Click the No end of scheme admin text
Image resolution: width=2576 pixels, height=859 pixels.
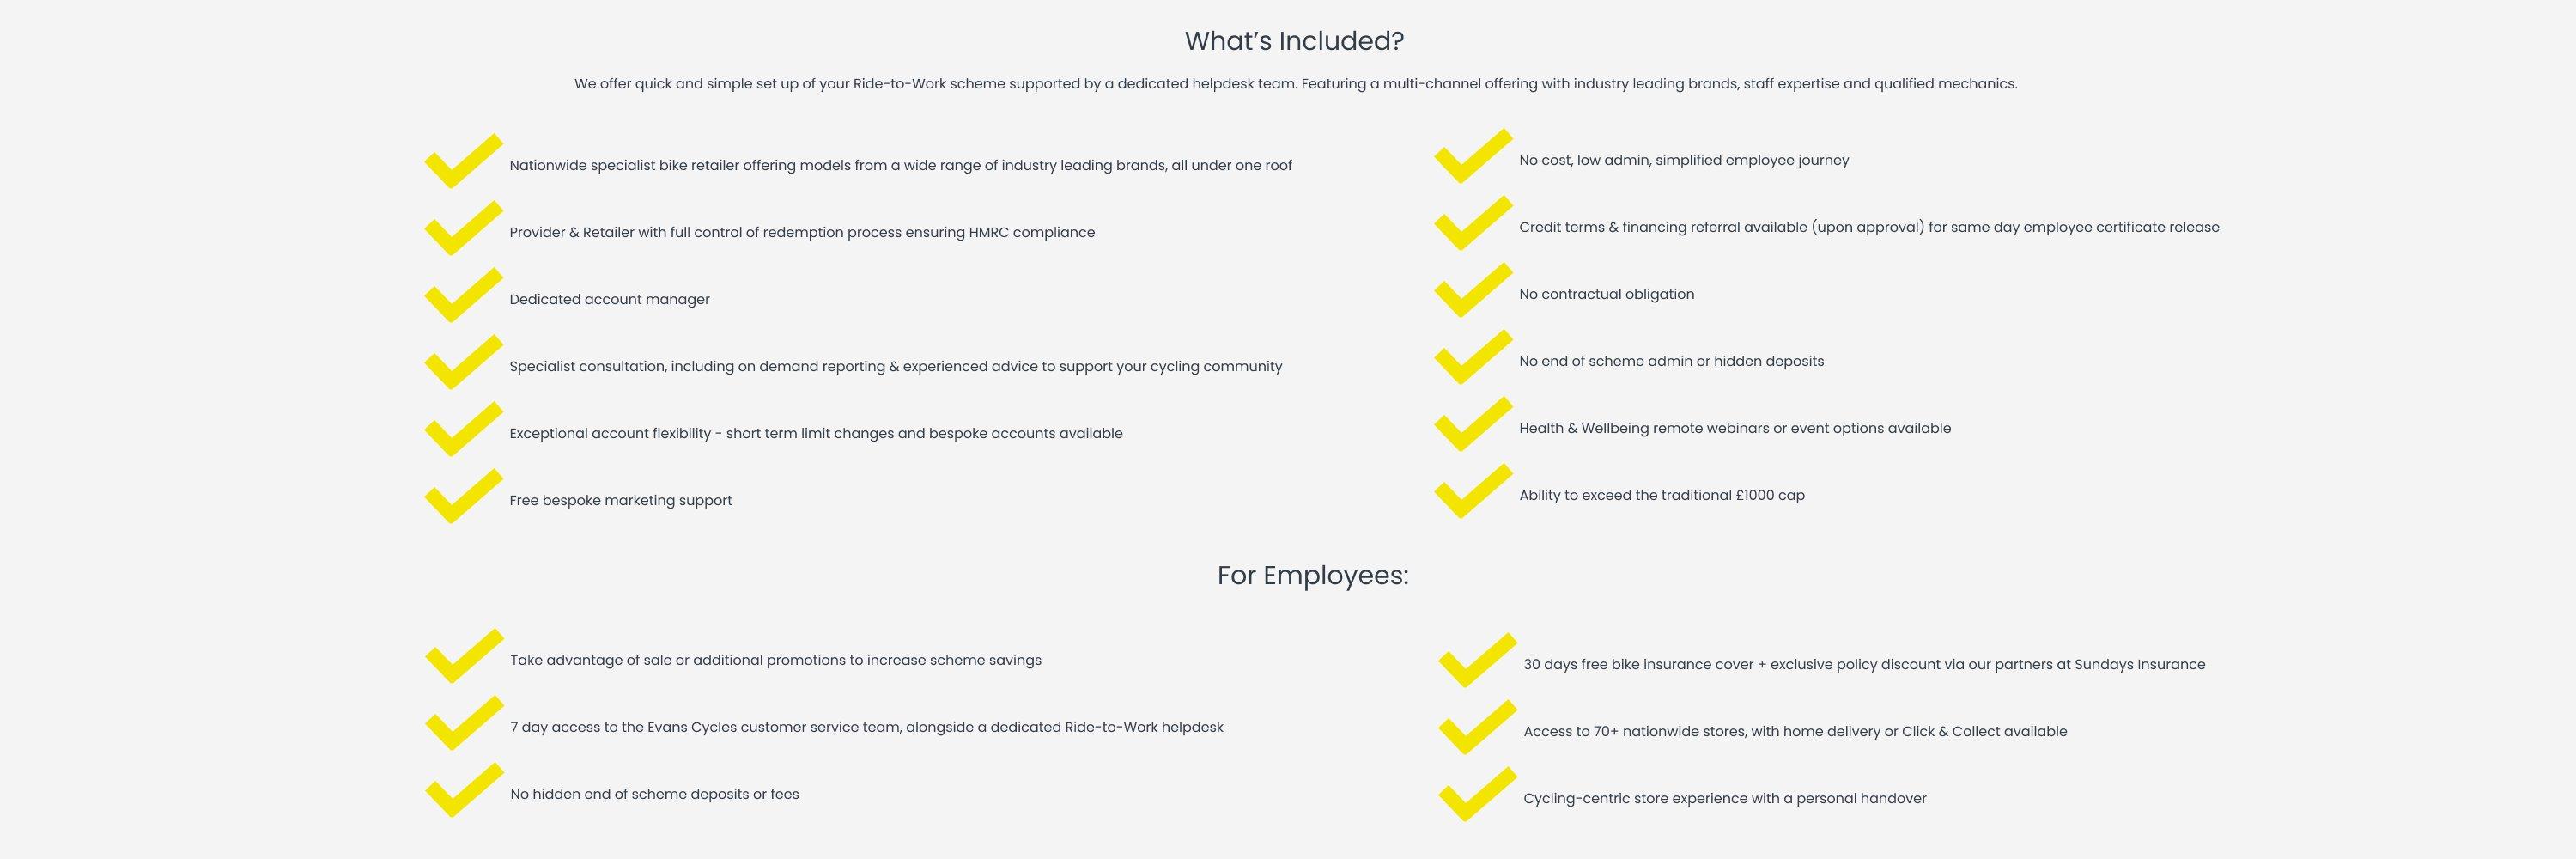pos(1671,361)
